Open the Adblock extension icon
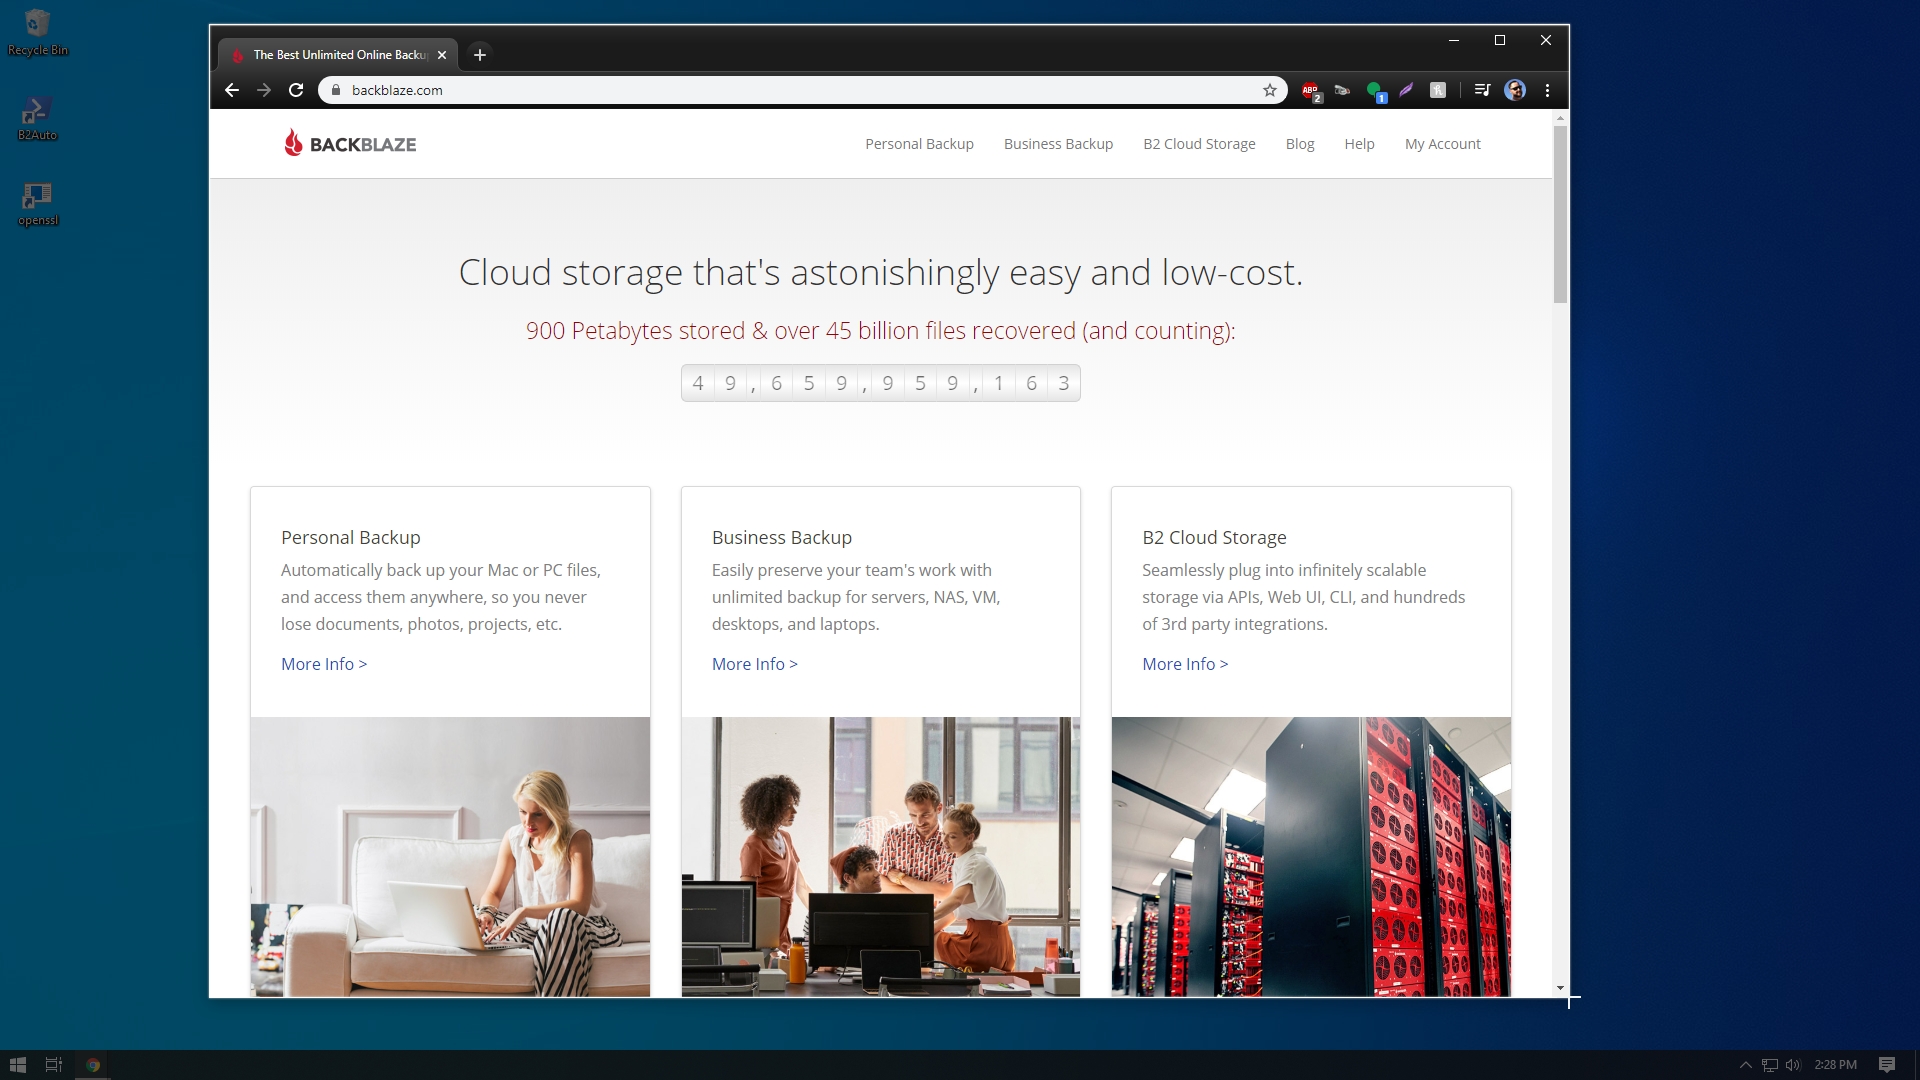1920x1080 pixels. [x=1311, y=91]
